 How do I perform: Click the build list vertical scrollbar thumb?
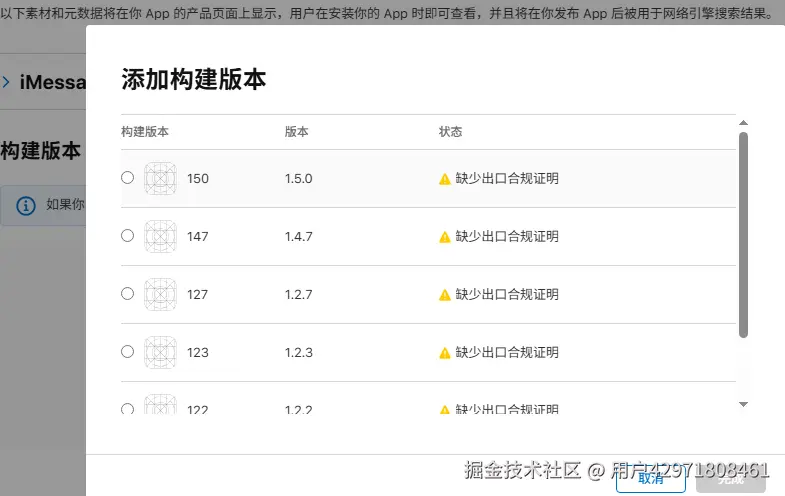(x=743, y=235)
